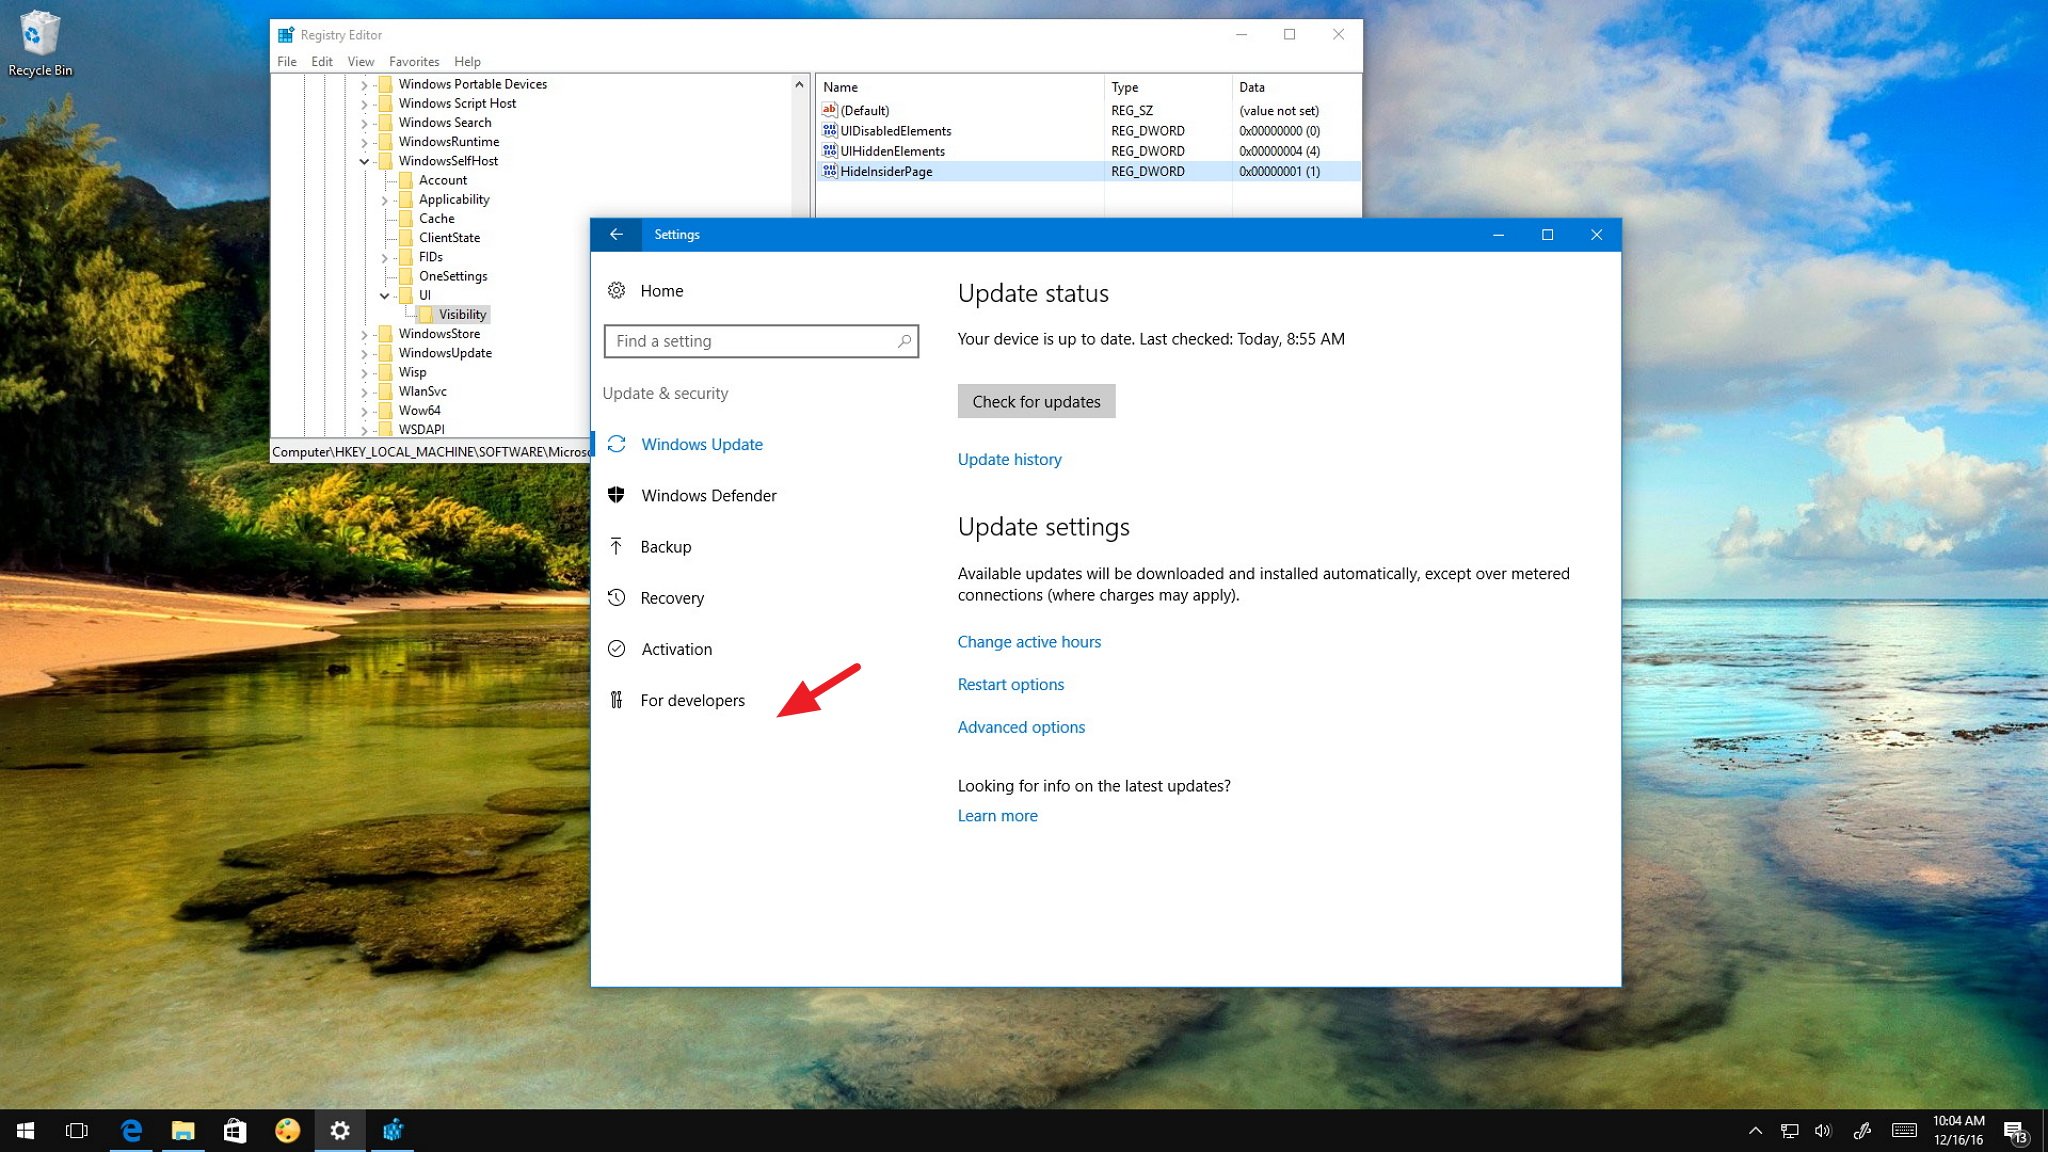Image resolution: width=2048 pixels, height=1152 pixels.
Task: Click the Home icon in Settings
Action: (x=616, y=290)
